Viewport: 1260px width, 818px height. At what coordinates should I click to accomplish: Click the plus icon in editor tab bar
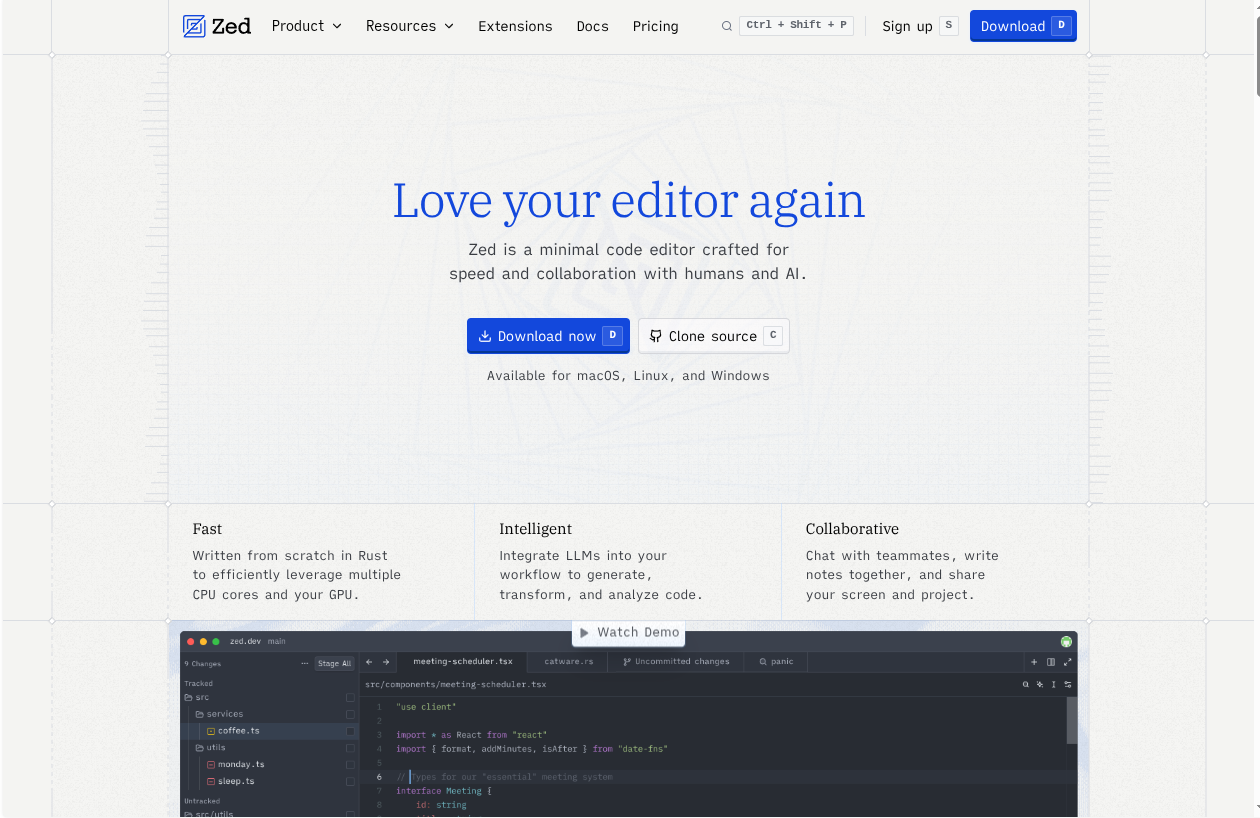tap(1034, 662)
